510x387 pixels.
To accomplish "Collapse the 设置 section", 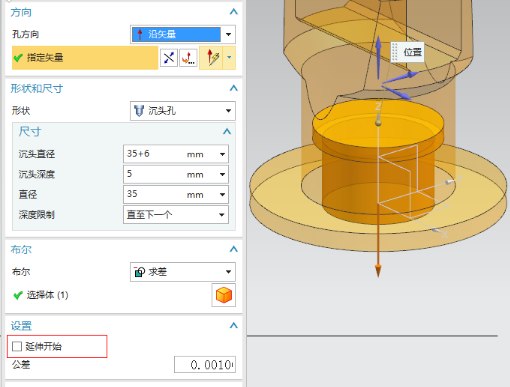I will (234, 325).
